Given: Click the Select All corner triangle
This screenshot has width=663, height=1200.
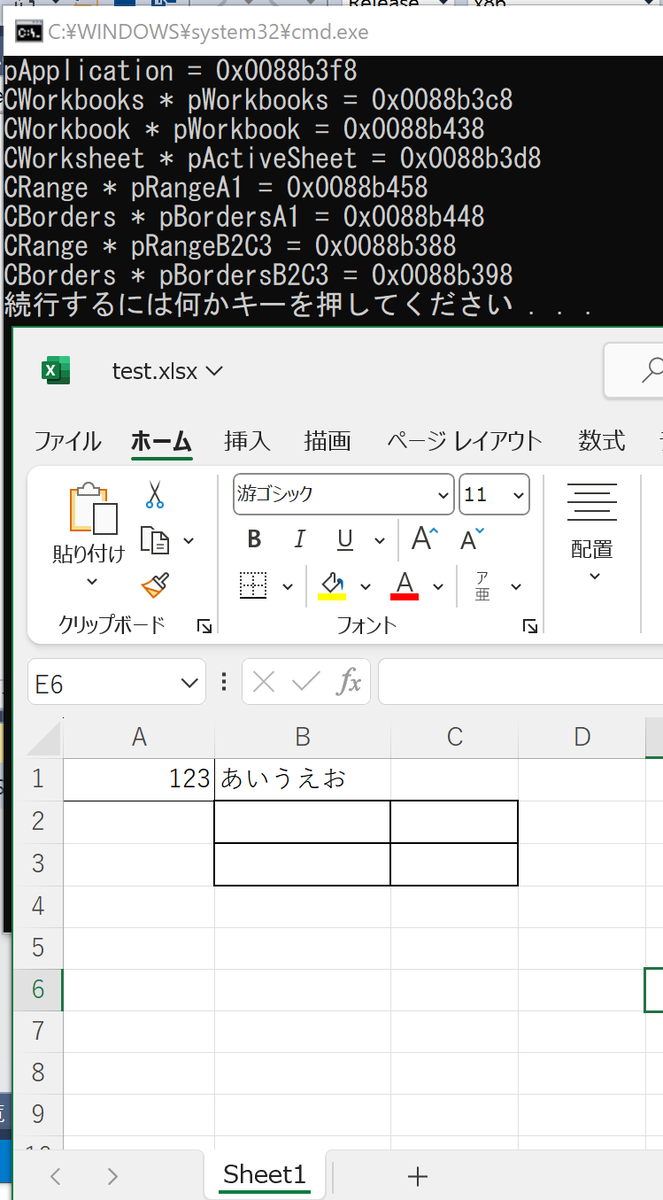Looking at the screenshot, I should [43, 738].
